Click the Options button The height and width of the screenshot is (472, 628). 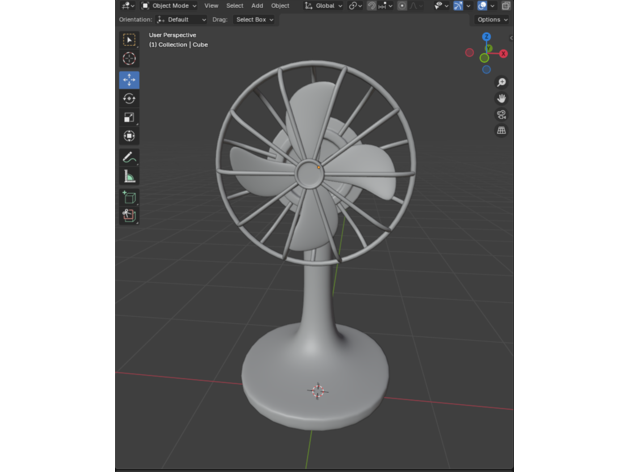pyautogui.click(x=490, y=19)
